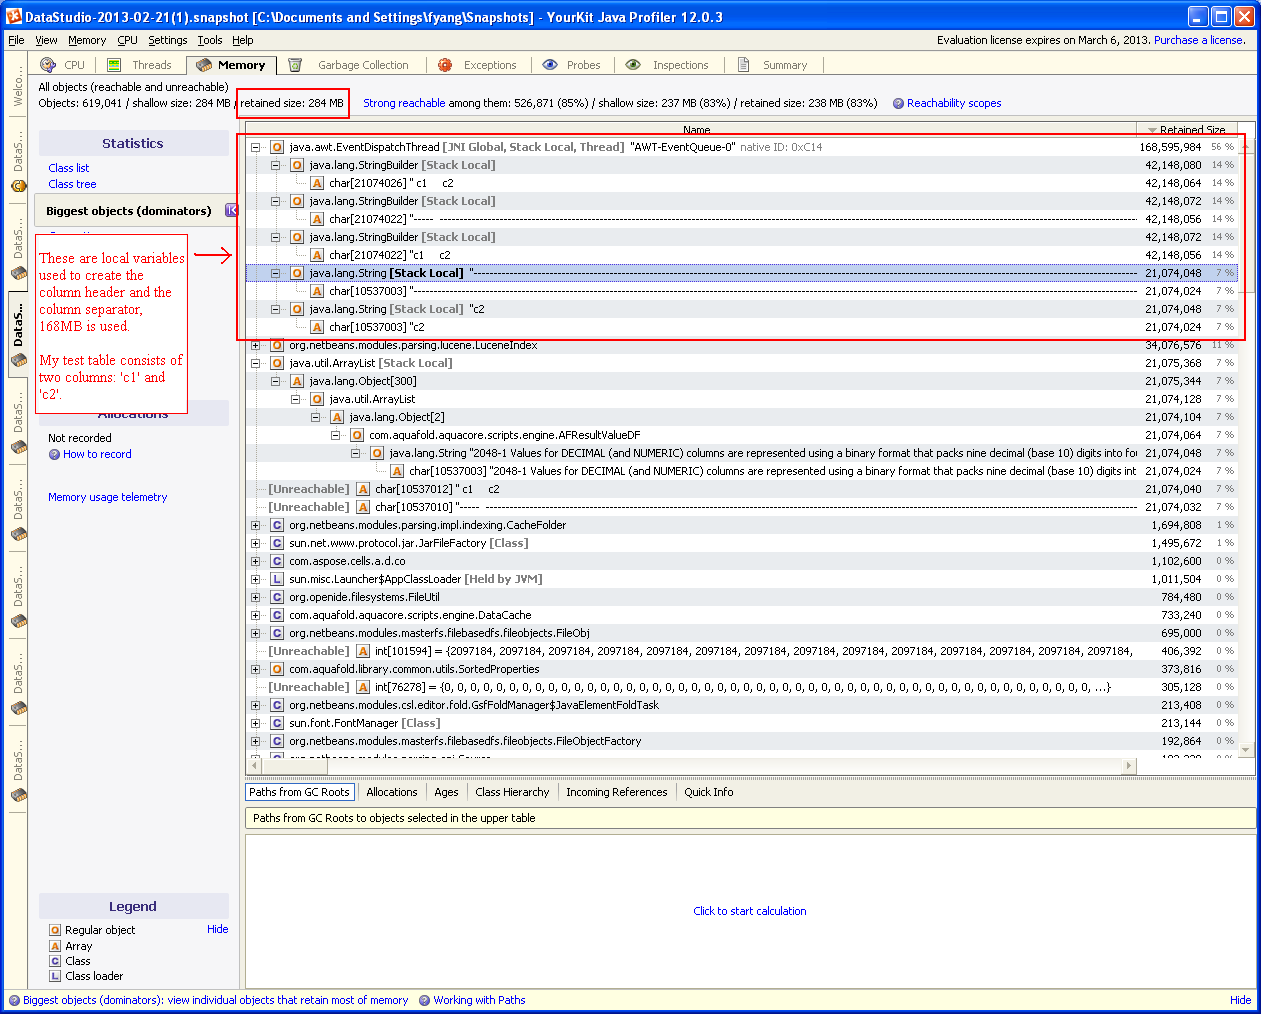
Task: Expand the JarFileFactory [Class] node
Action: (x=256, y=543)
